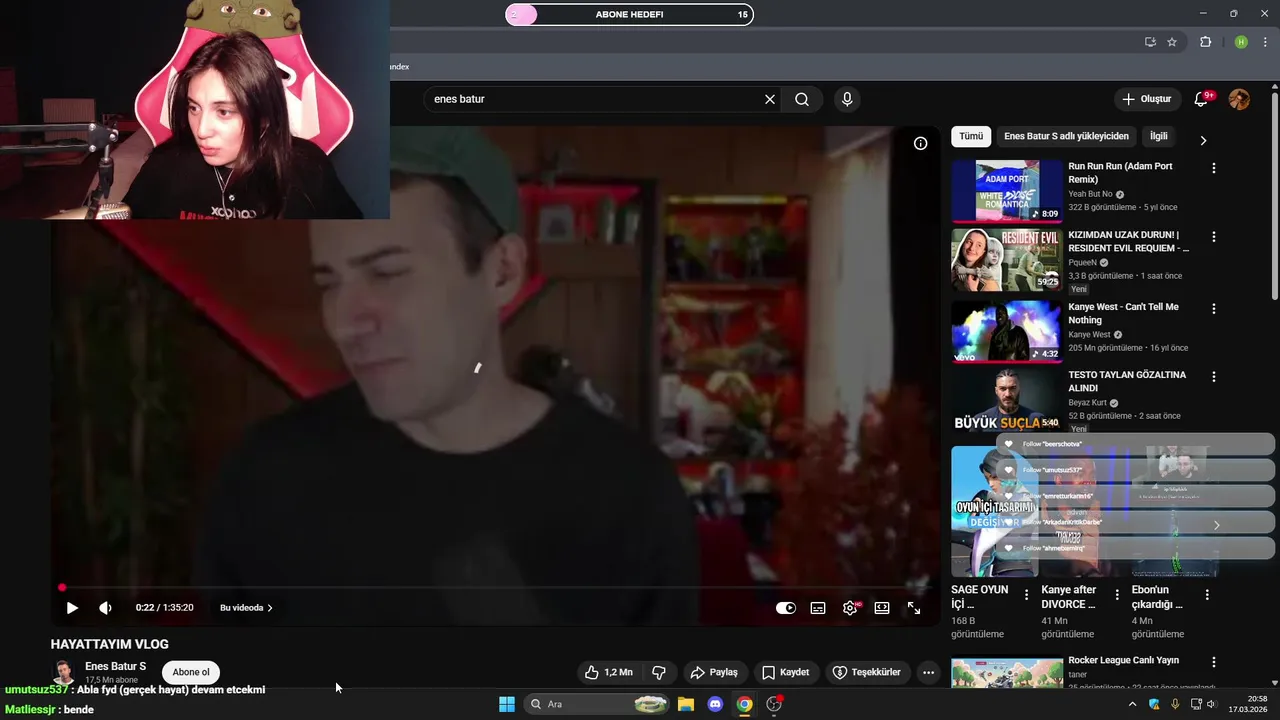Click the YouTube page vertical scrollbar
Screen dimensions: 1280x720
coord(1274,196)
